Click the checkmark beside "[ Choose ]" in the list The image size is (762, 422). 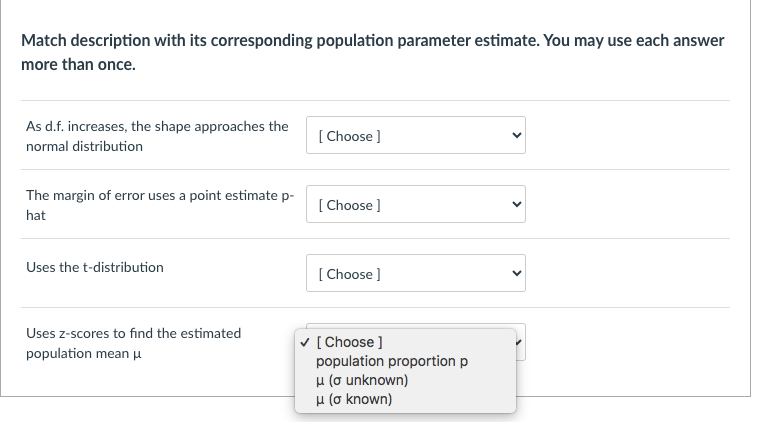(304, 342)
